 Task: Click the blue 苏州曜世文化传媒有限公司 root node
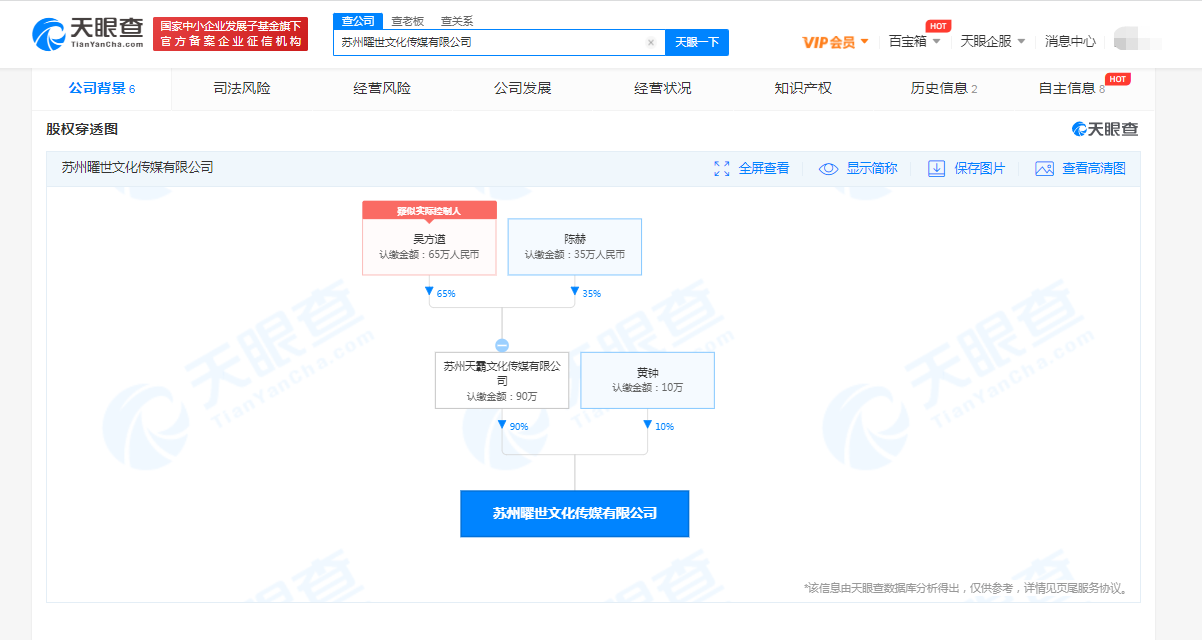pyautogui.click(x=575, y=513)
